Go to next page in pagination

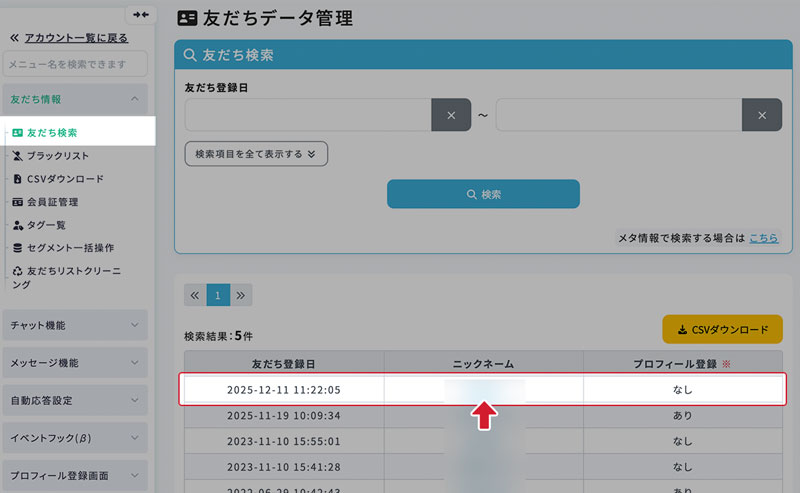pos(241,295)
